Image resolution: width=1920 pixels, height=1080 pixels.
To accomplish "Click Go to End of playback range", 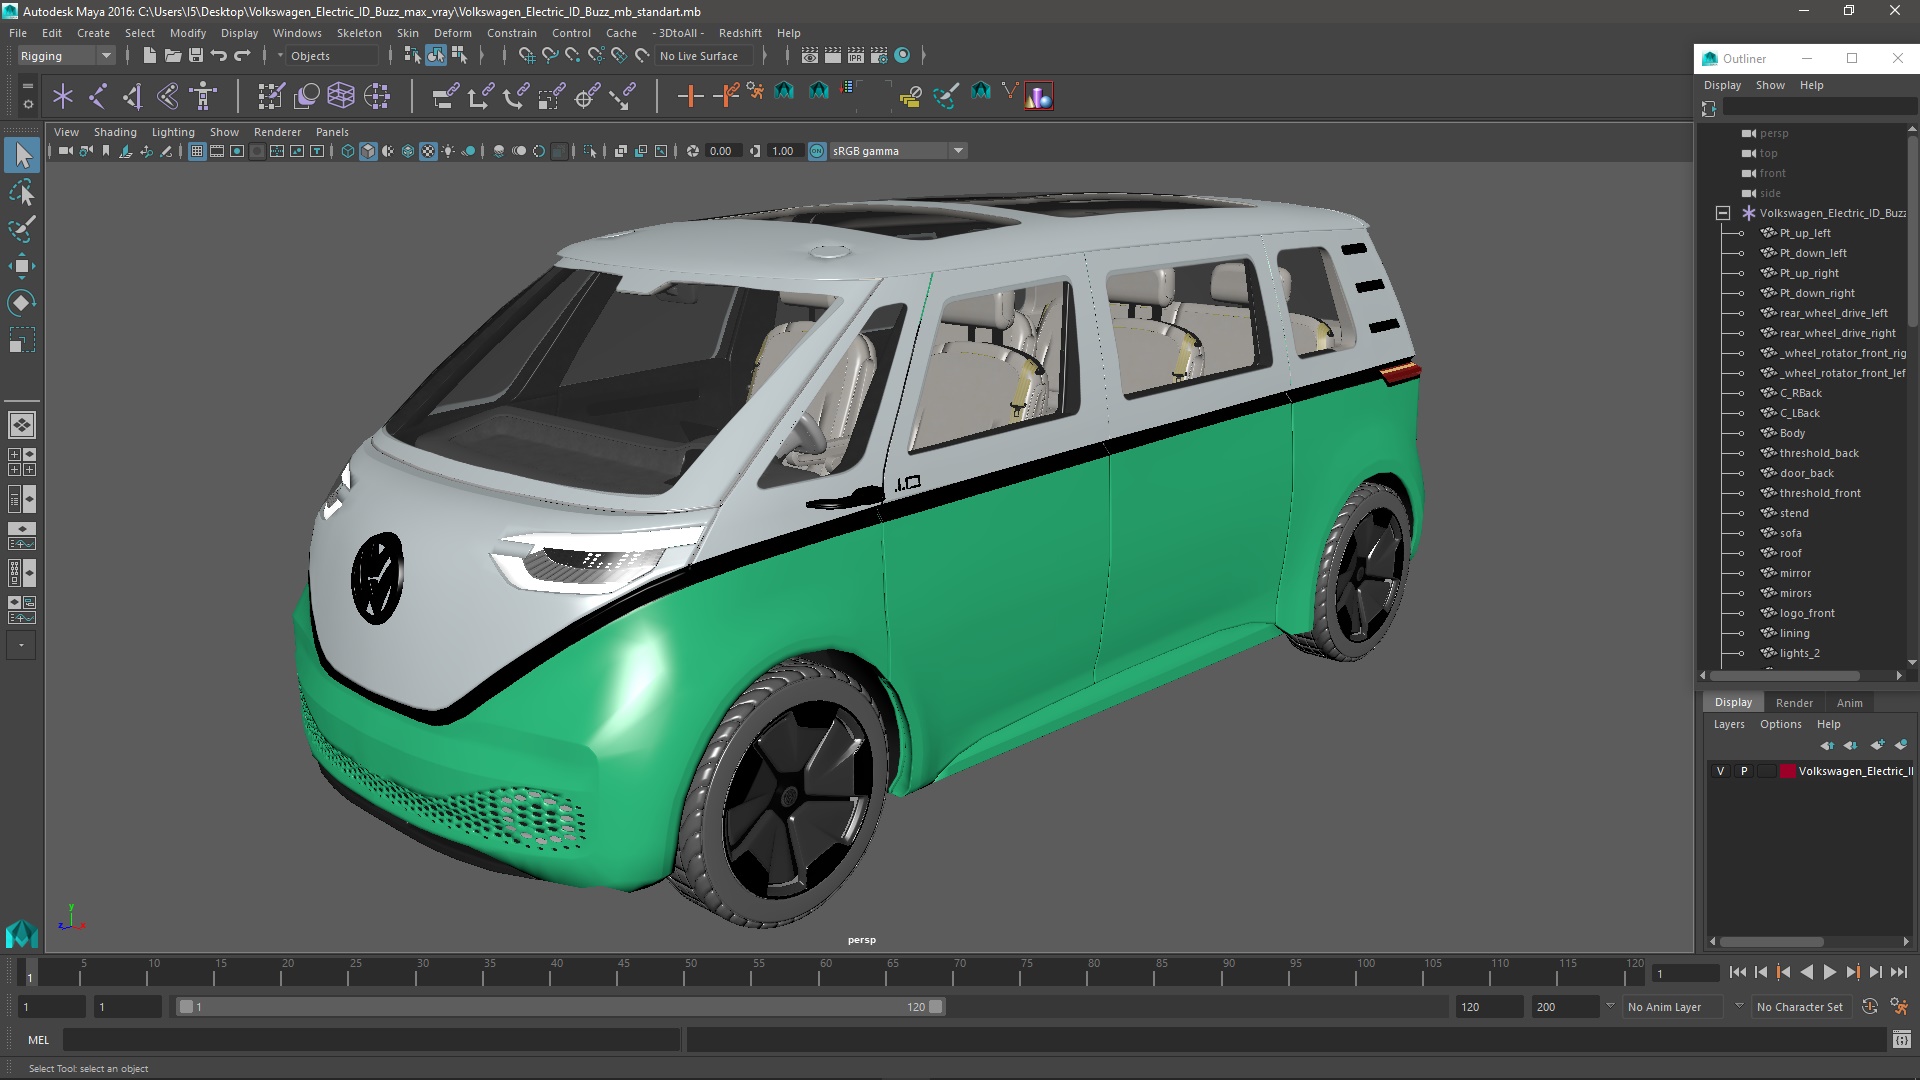I will coord(1899,972).
